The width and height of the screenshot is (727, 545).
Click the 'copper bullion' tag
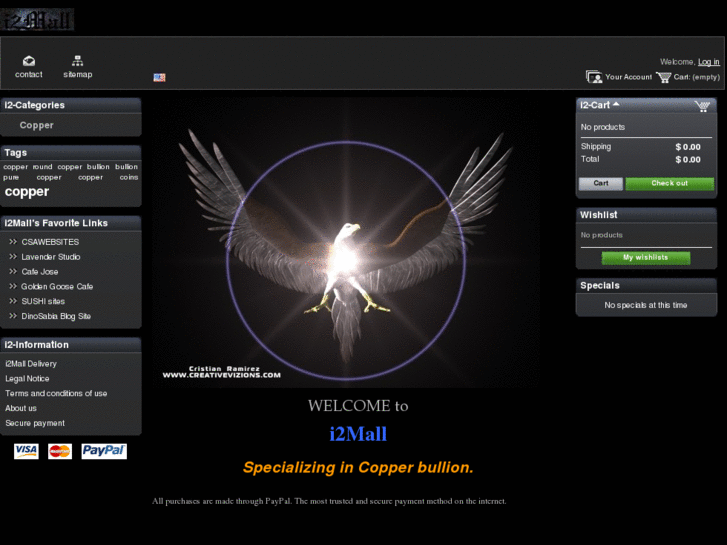(x=83, y=167)
